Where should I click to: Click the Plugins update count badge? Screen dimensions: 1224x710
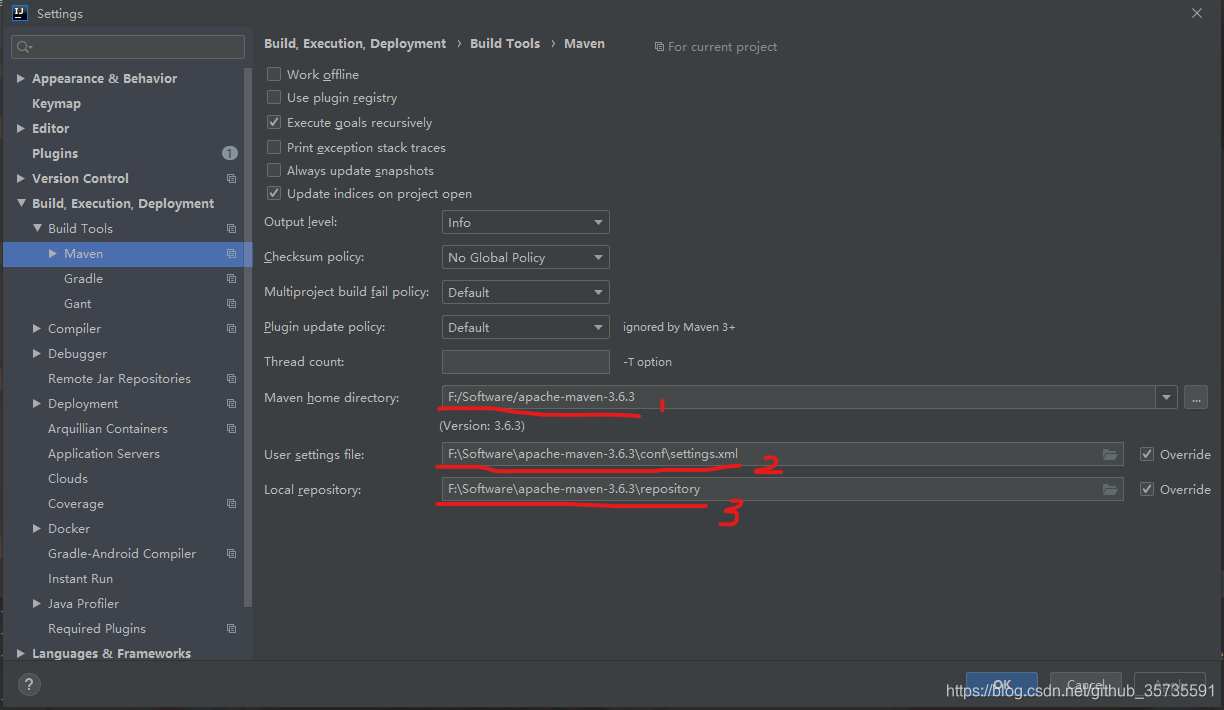click(230, 153)
